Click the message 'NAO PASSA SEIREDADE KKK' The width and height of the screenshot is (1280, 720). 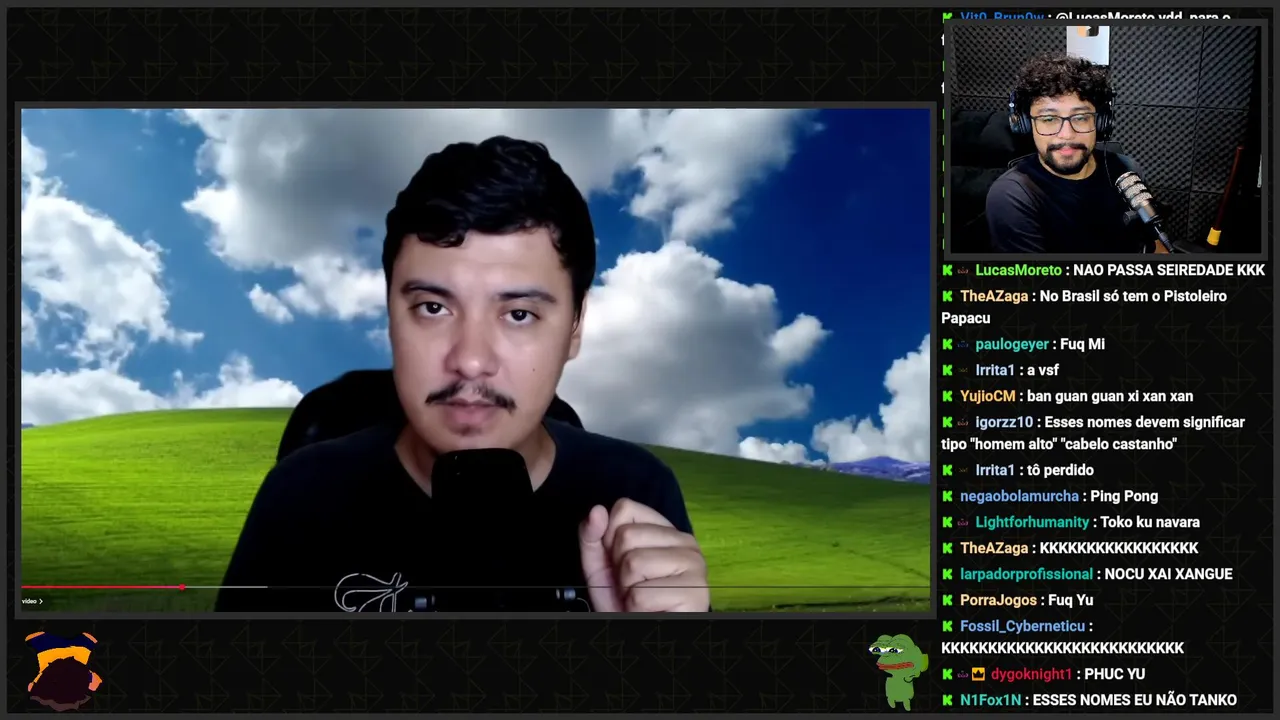[x=1169, y=270]
